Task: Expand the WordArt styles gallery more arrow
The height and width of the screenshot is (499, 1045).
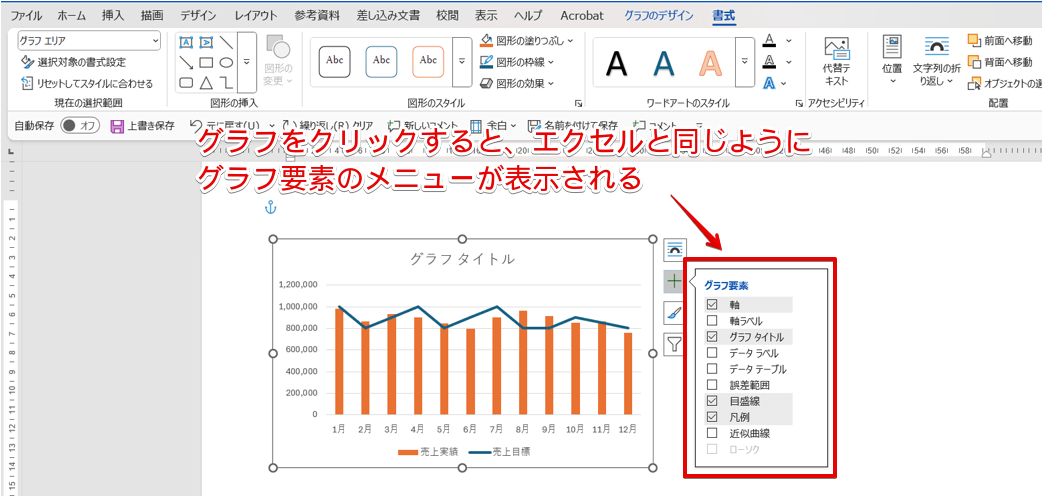Action: 745,62
